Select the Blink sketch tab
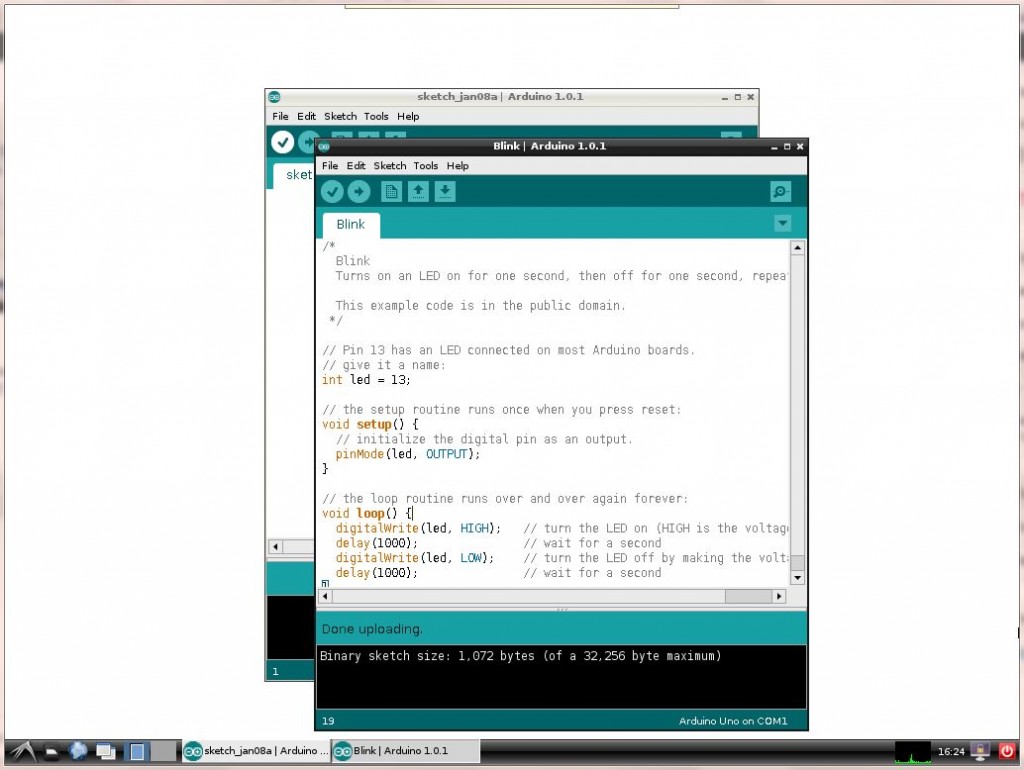The width and height of the screenshot is (1024, 770). click(x=351, y=225)
